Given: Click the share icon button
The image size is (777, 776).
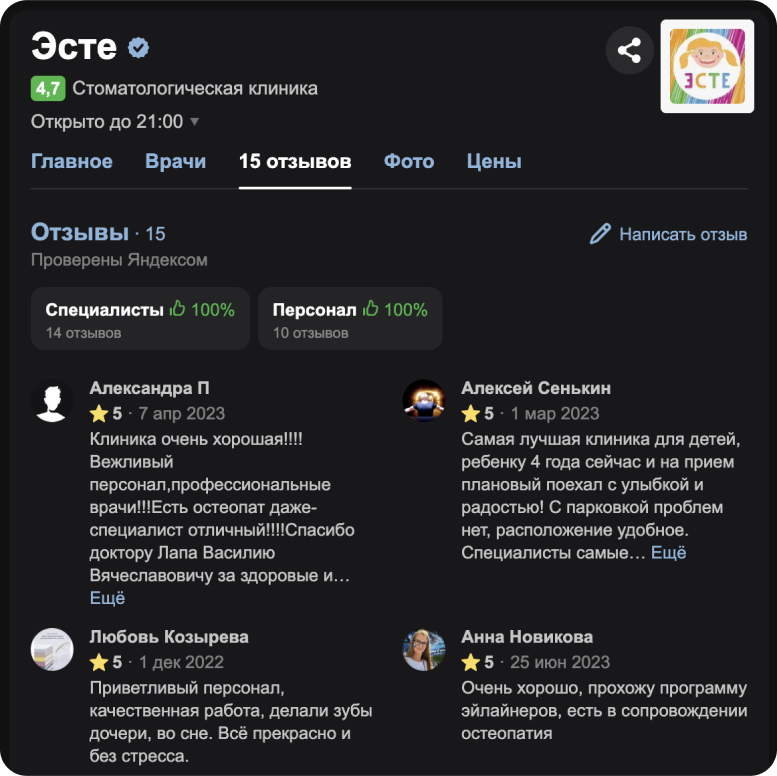Looking at the screenshot, I should (629, 51).
